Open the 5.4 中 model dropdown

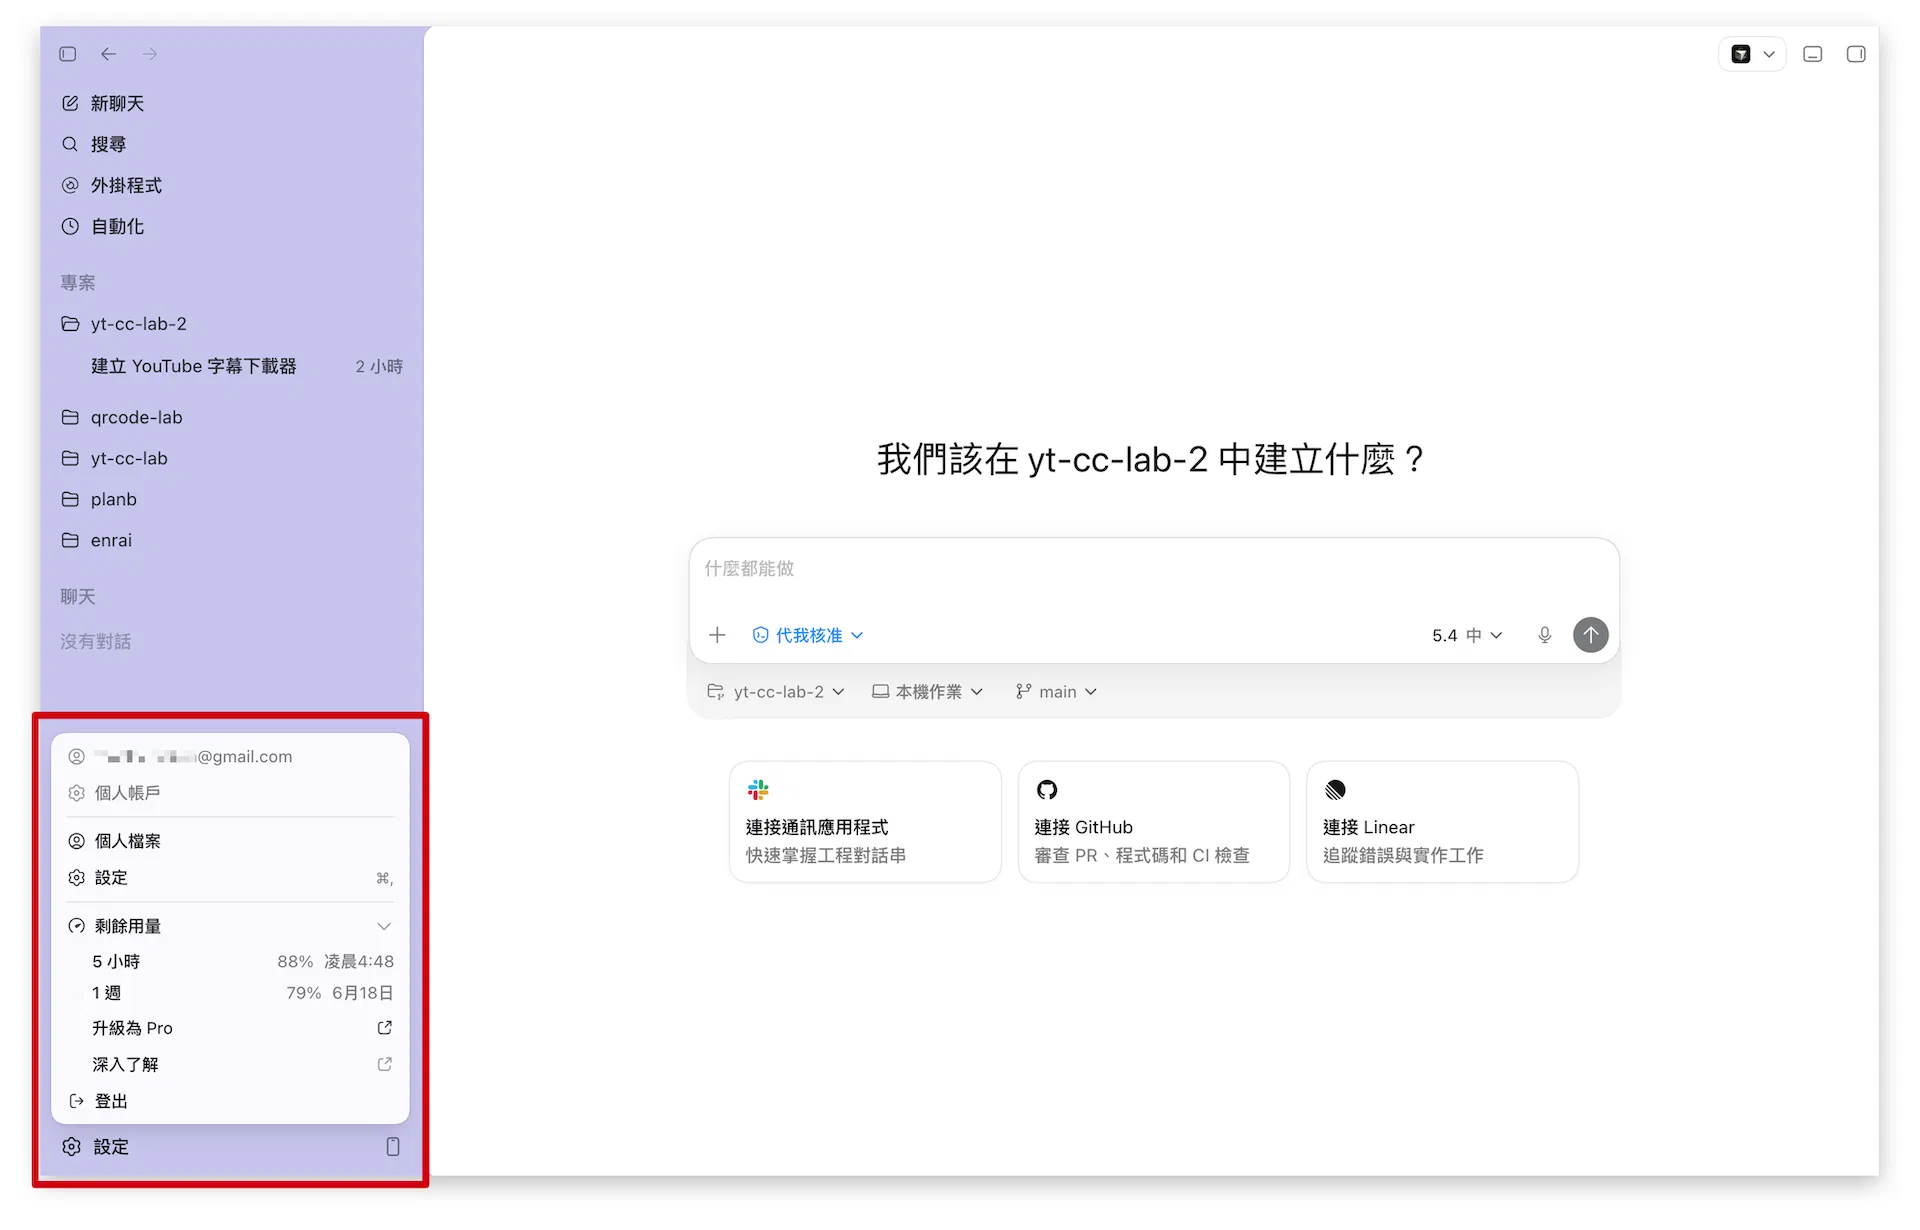(1467, 635)
